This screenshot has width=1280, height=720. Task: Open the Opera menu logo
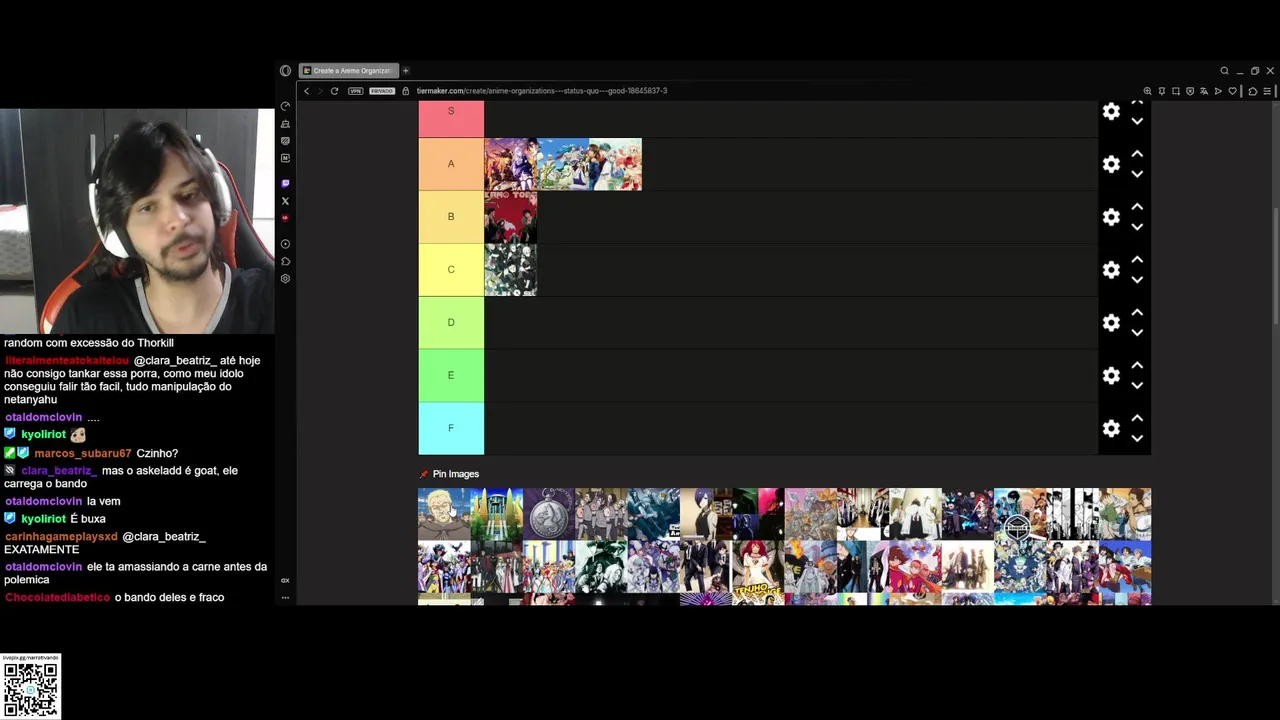coord(285,71)
